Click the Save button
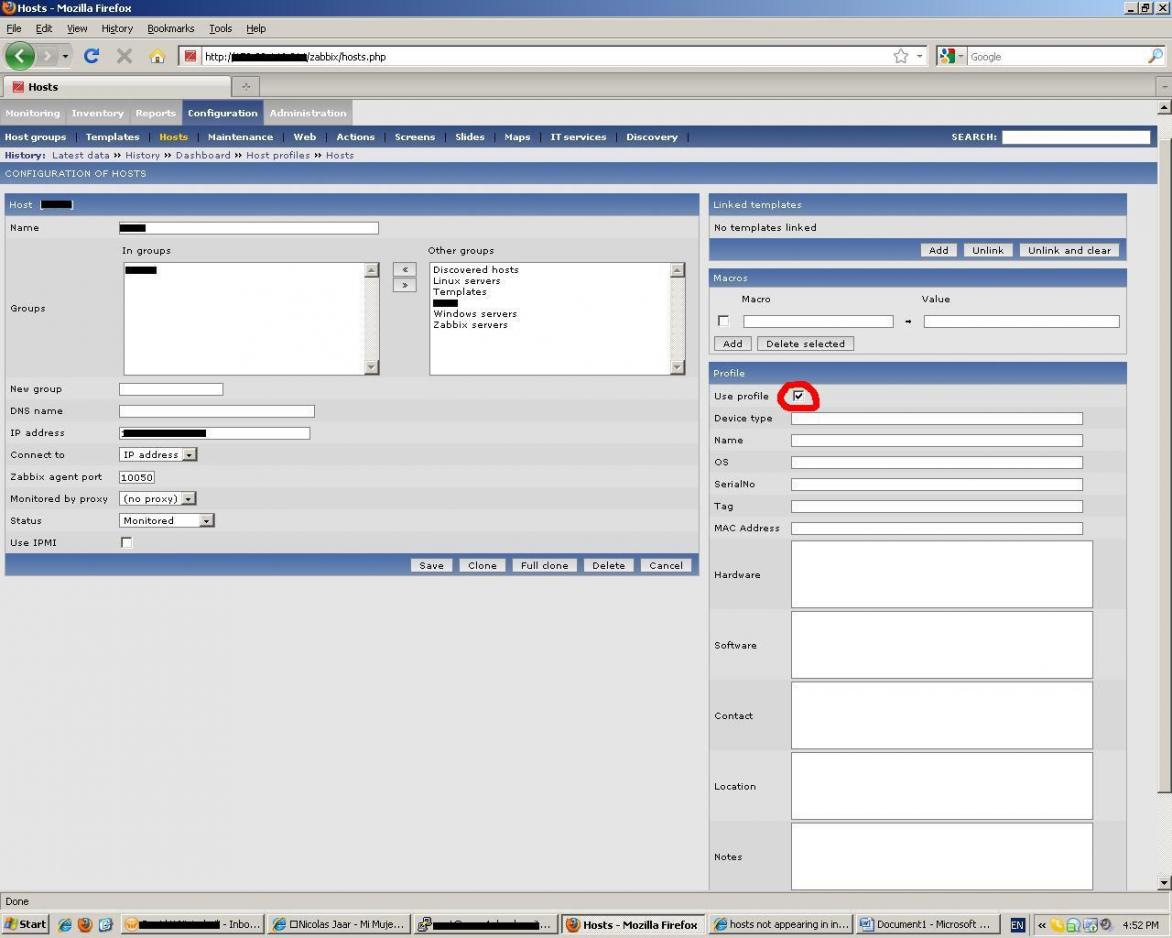1172x938 pixels. (431, 565)
